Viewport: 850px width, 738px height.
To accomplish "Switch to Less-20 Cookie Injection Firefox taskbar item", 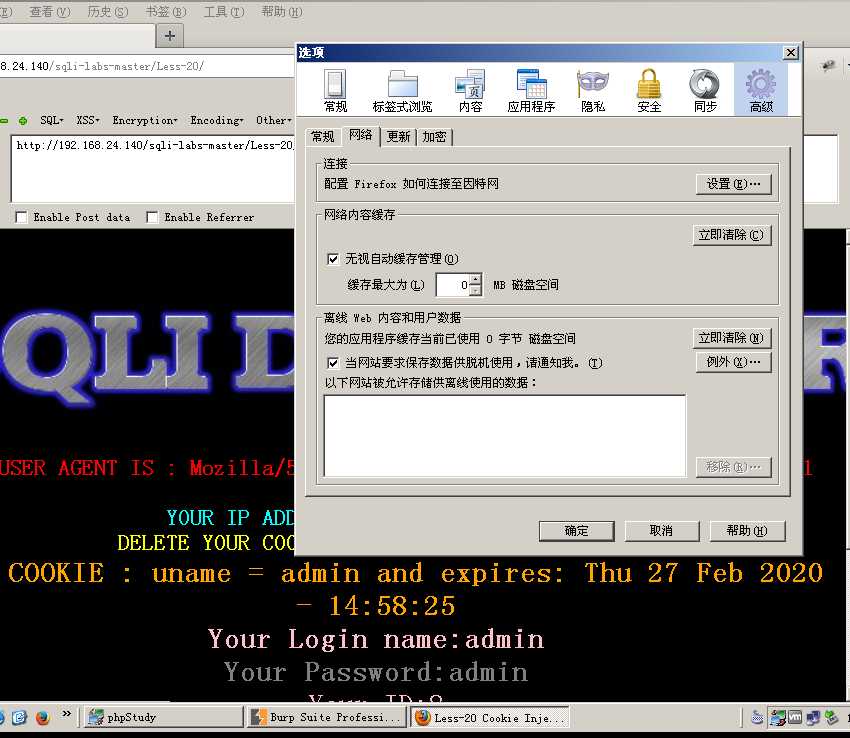I will (490, 717).
